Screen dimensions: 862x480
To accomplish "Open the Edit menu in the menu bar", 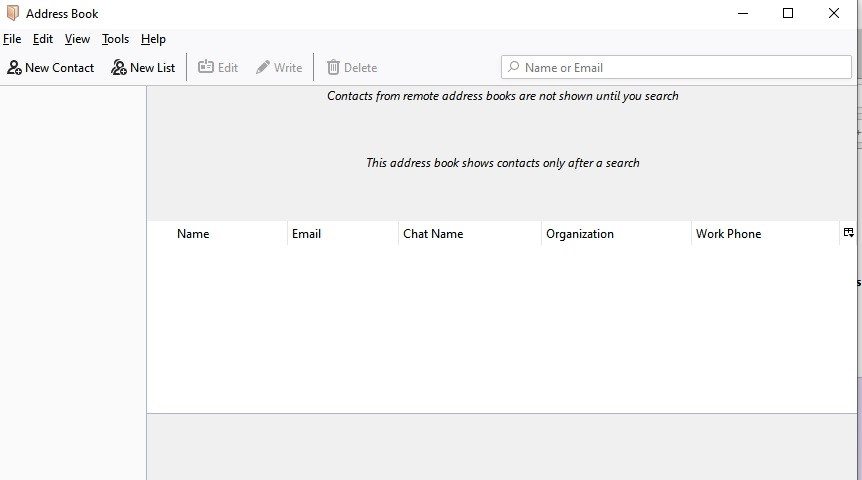I will pos(43,39).
